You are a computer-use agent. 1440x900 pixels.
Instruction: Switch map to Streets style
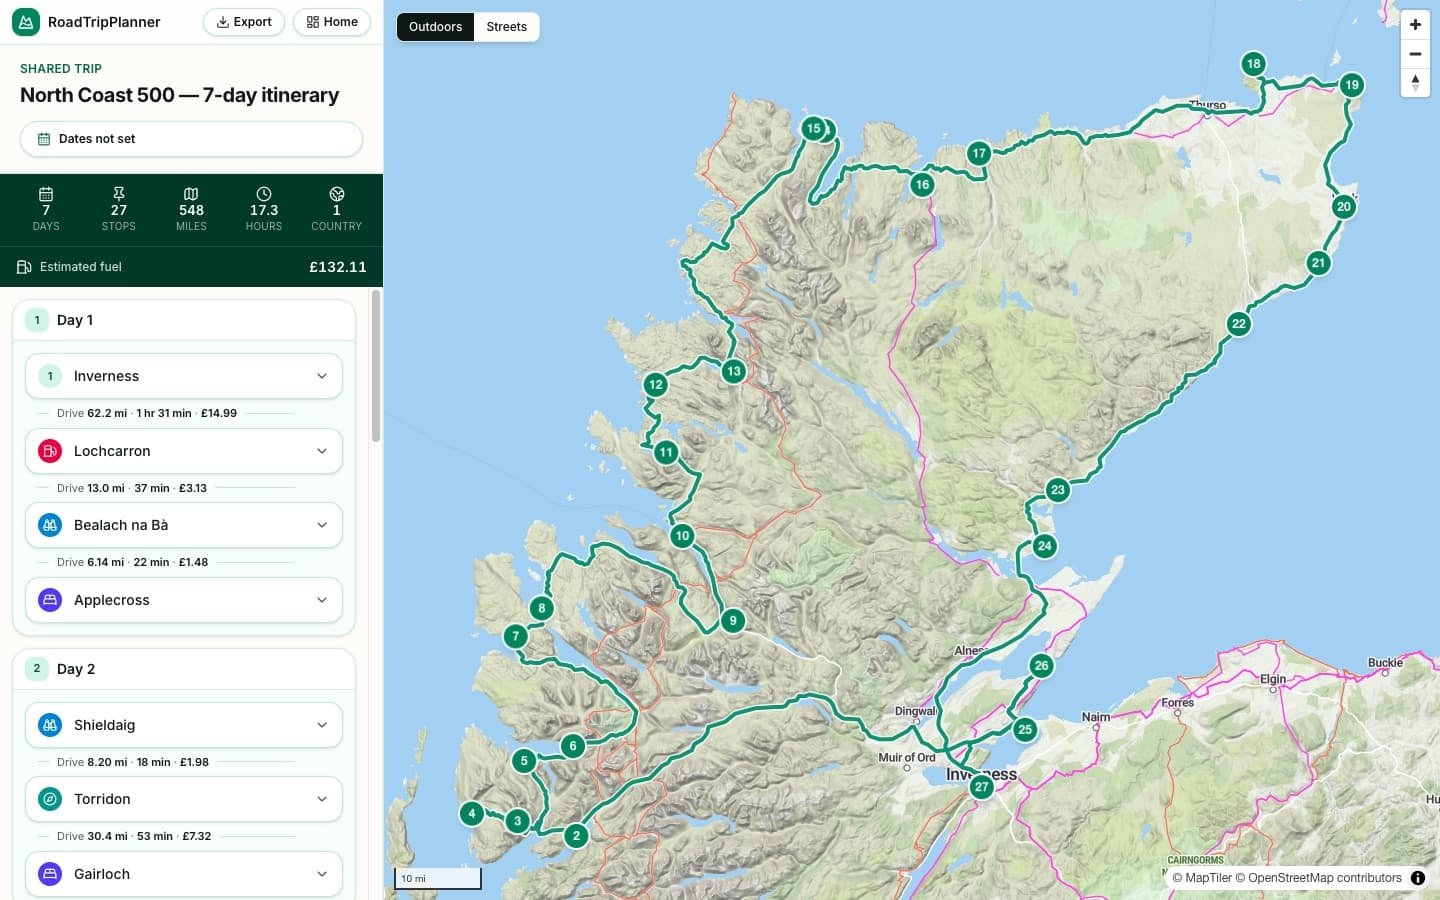click(507, 27)
